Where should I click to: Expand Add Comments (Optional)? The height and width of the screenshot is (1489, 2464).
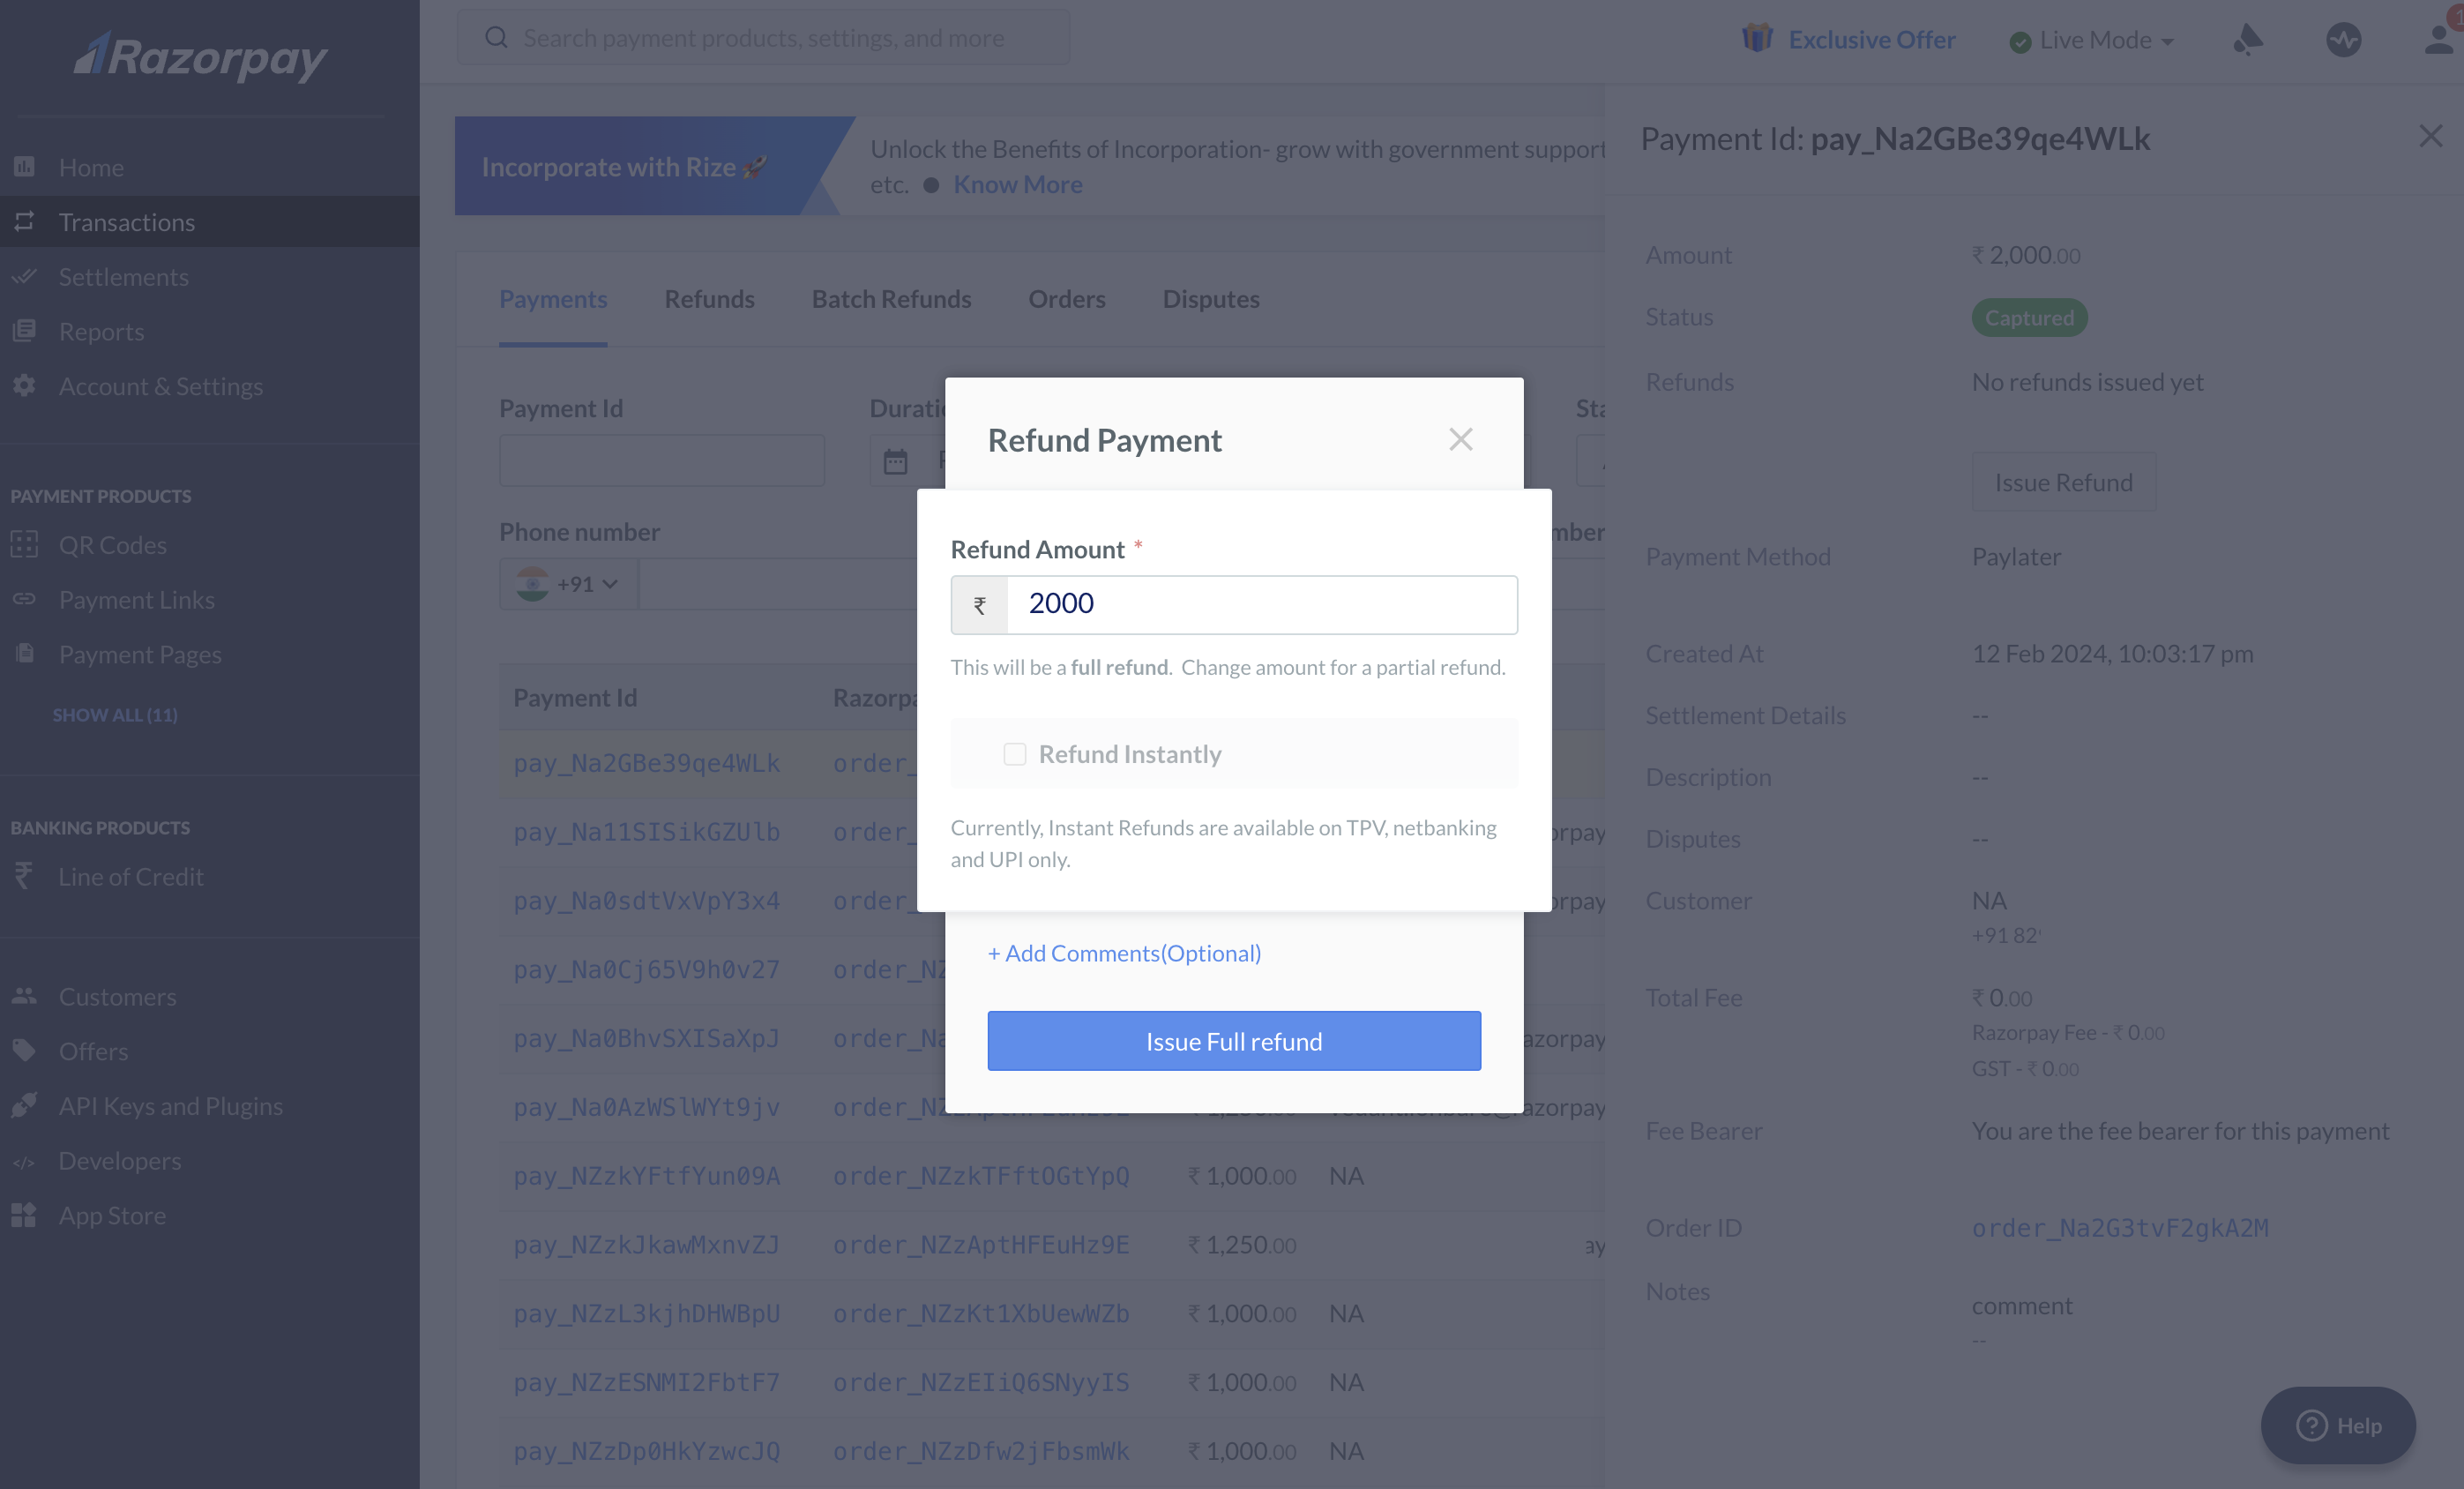pos(1124,953)
